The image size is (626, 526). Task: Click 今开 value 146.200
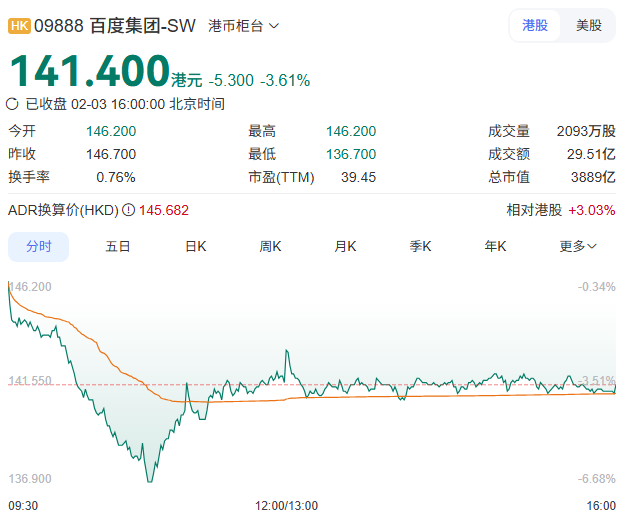111,131
